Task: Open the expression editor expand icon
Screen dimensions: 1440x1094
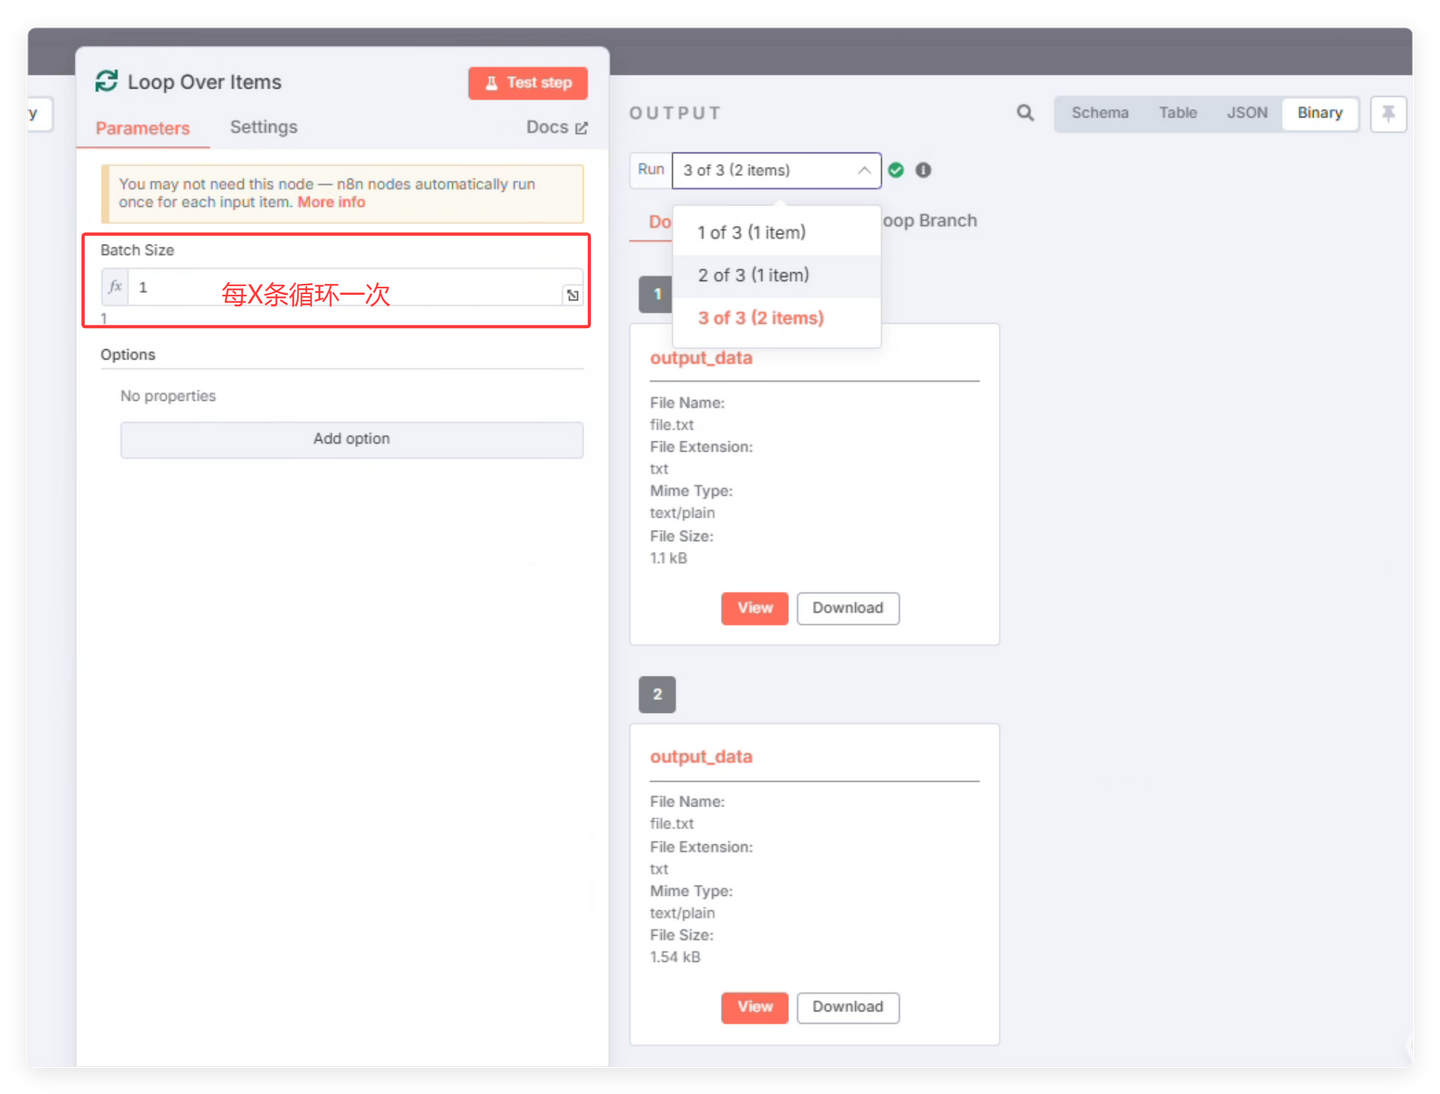Action: (x=572, y=295)
